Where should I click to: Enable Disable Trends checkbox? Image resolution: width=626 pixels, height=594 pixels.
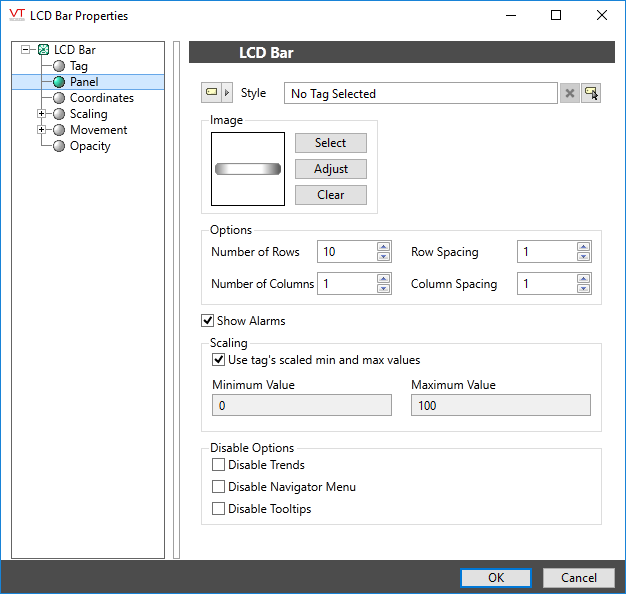point(219,465)
